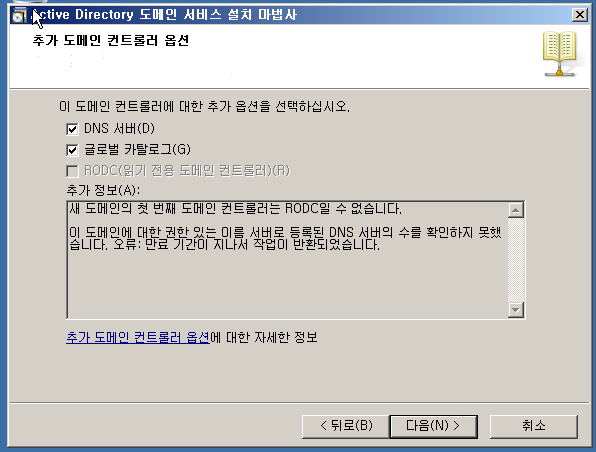Toggle the 글로벌 카탈로그(G) checkbox

tap(72, 150)
